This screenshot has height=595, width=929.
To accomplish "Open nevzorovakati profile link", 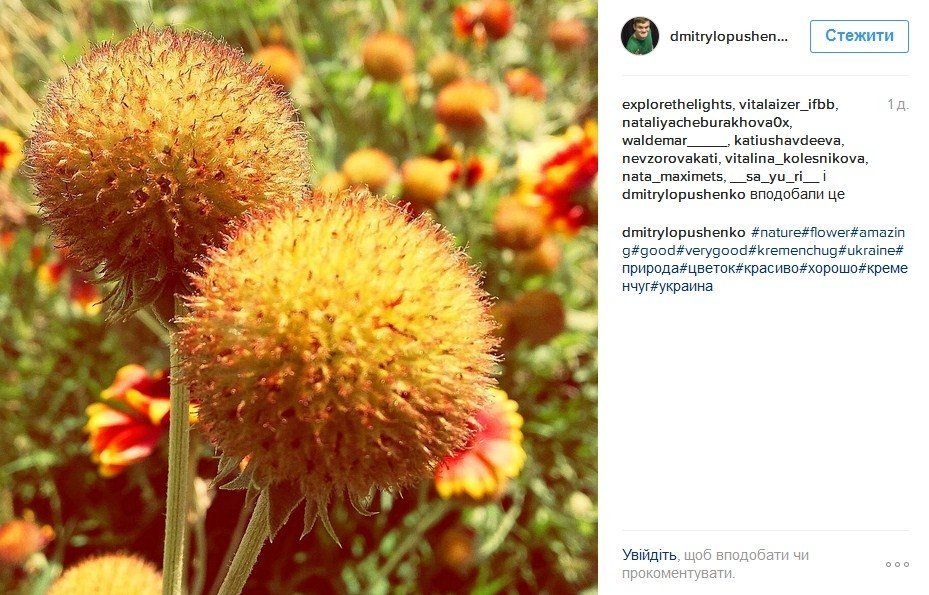I will coord(669,159).
